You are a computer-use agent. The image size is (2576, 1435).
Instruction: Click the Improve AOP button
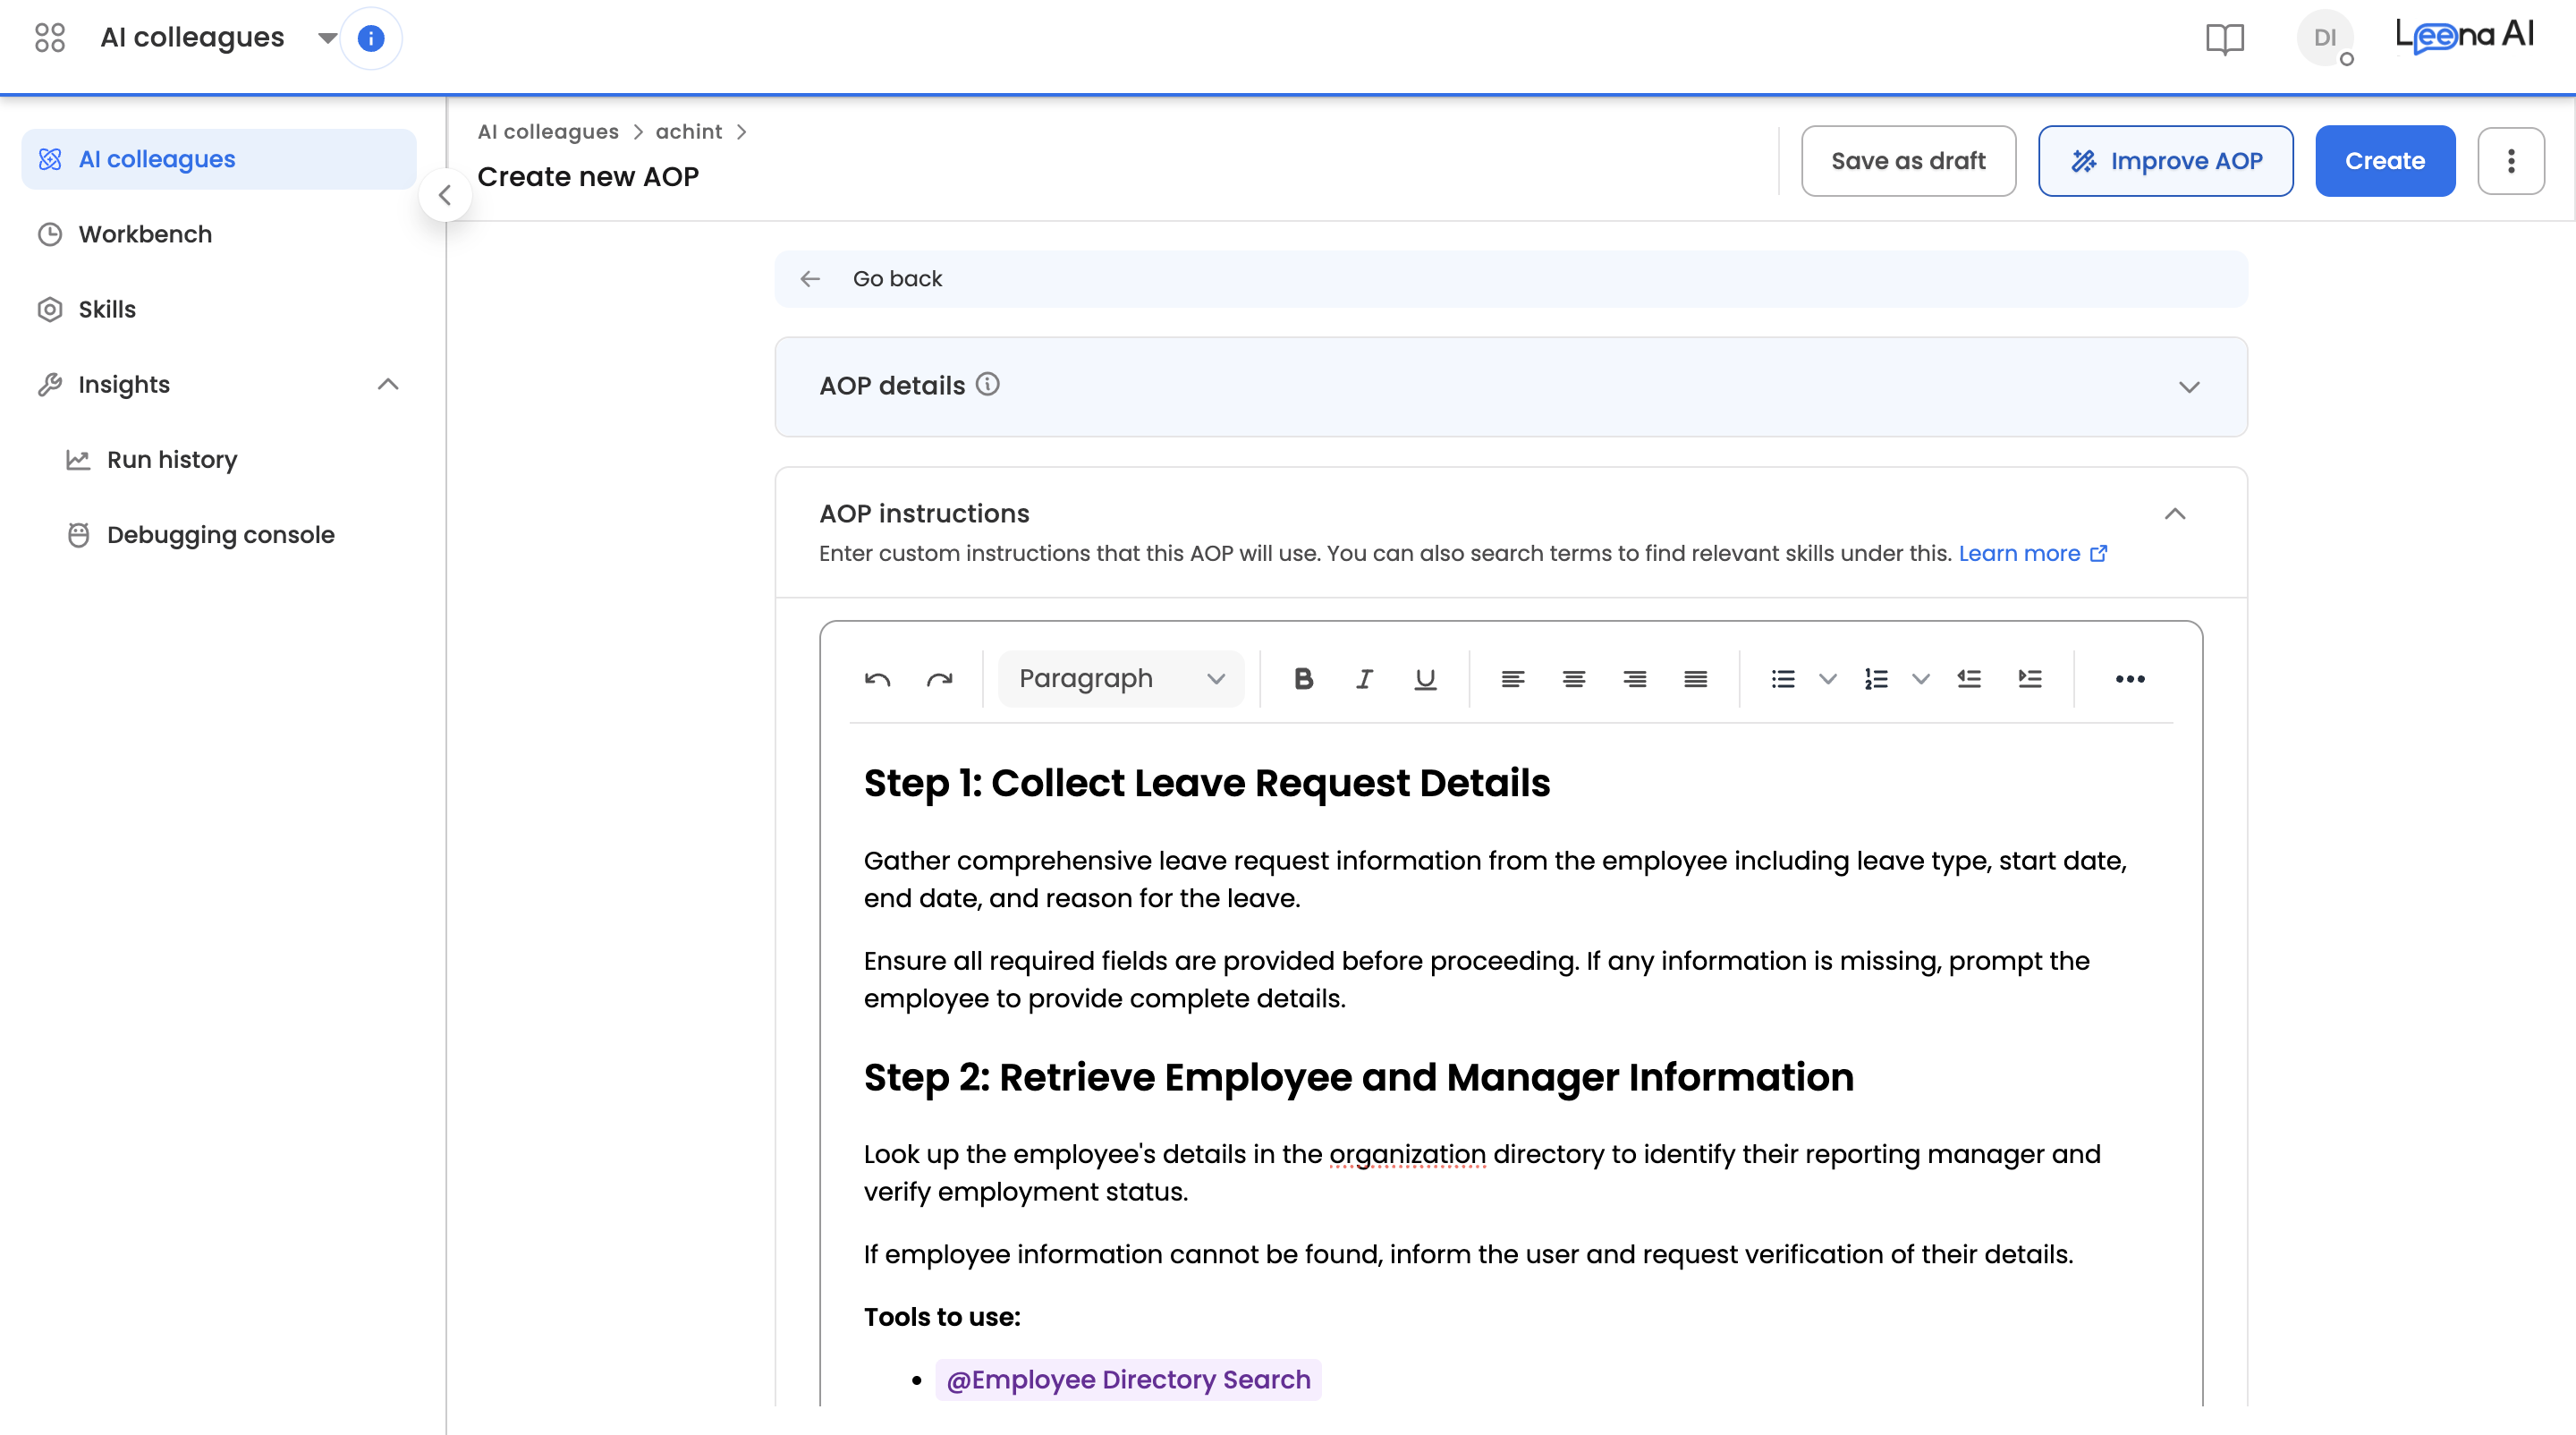point(2165,161)
